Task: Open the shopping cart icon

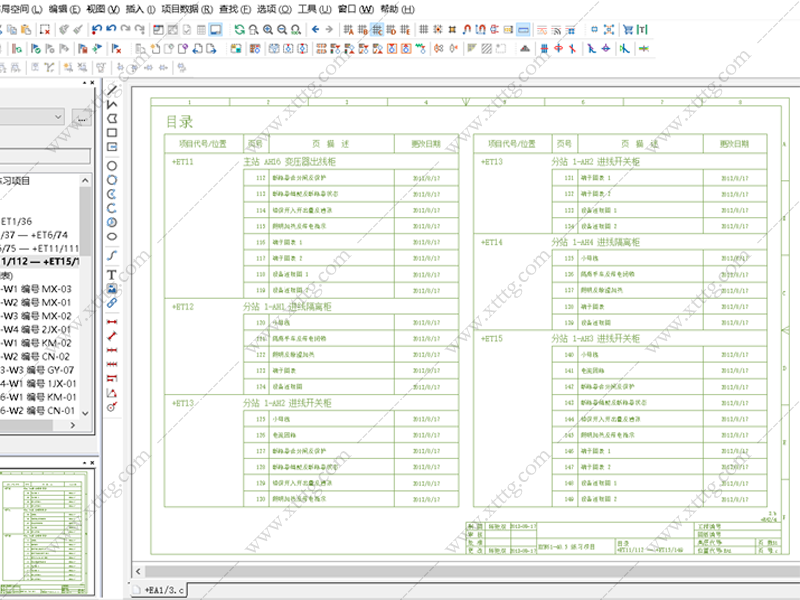Action: (x=628, y=30)
